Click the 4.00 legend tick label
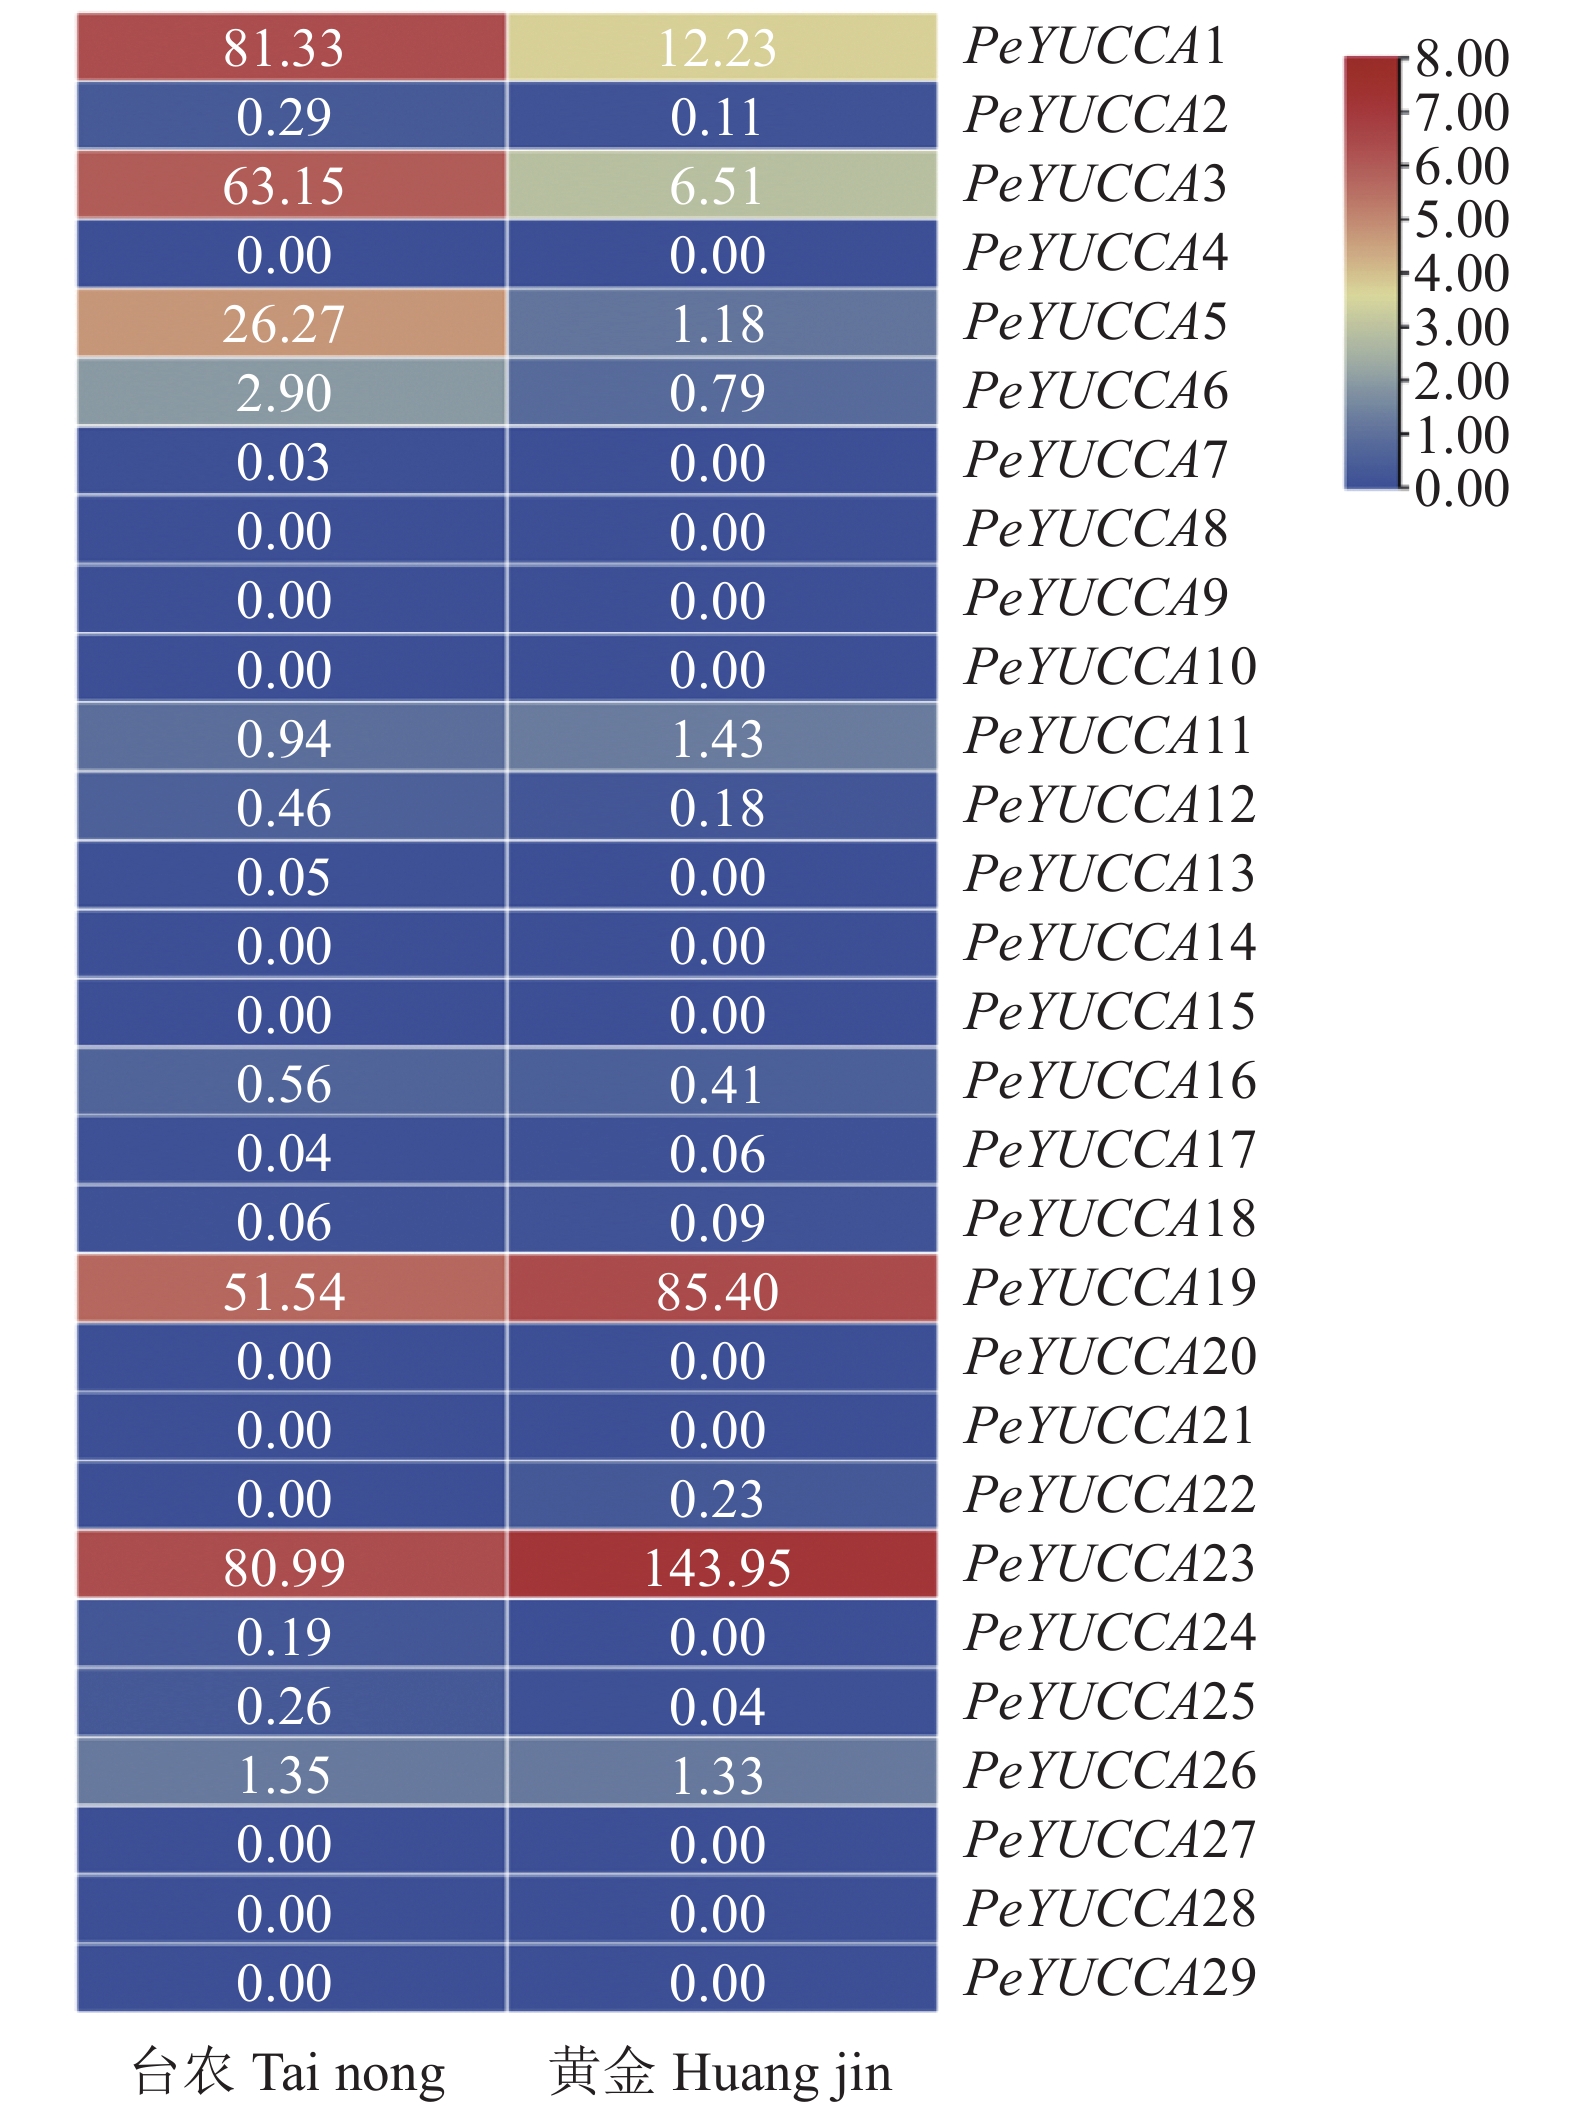Image resolution: width=1575 pixels, height=2107 pixels. 1461,273
